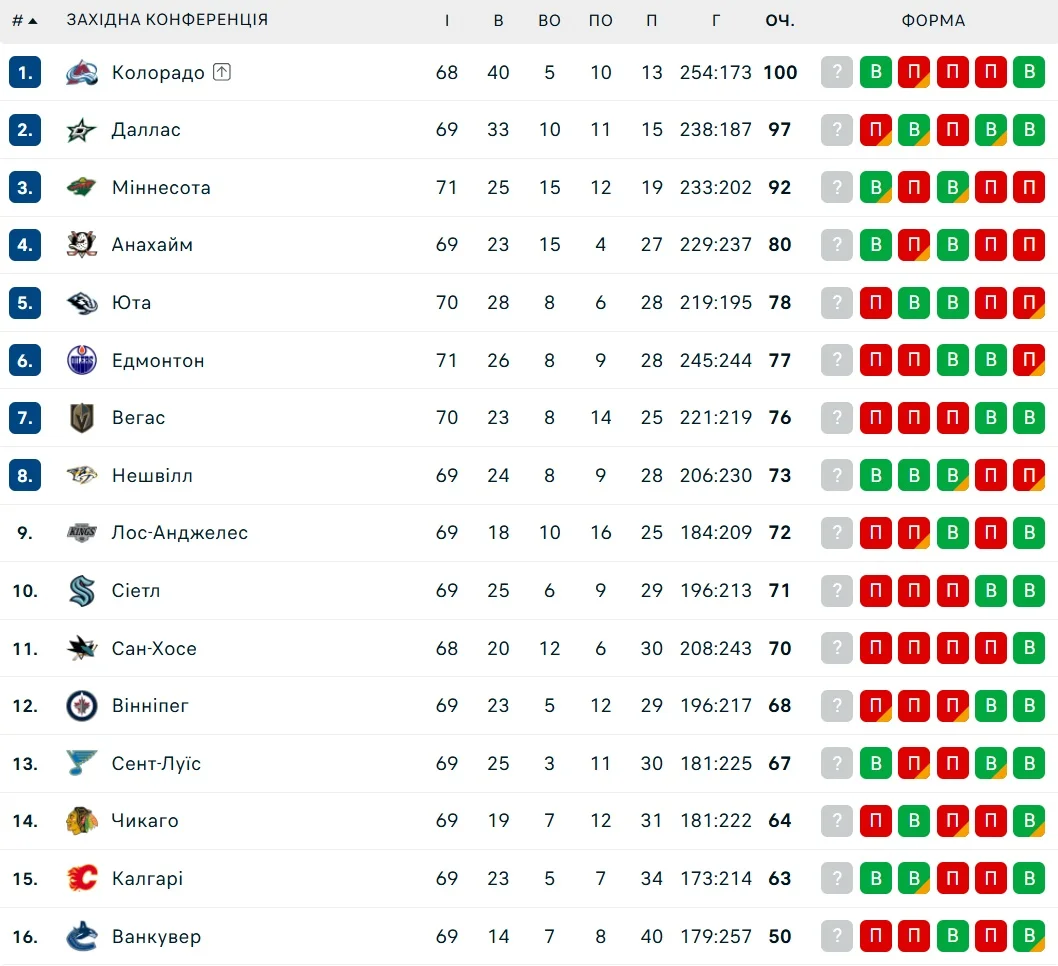
Task: Click the Dallas Stars logo icon
Action: tap(82, 130)
